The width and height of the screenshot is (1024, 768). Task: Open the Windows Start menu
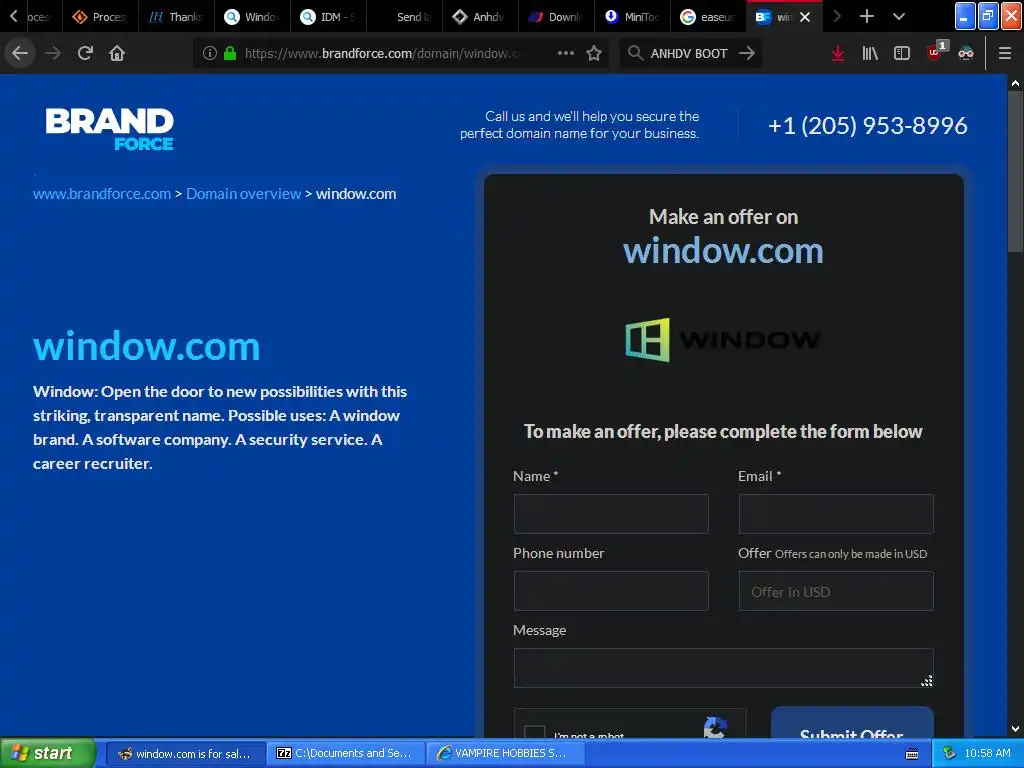pyautogui.click(x=47, y=754)
